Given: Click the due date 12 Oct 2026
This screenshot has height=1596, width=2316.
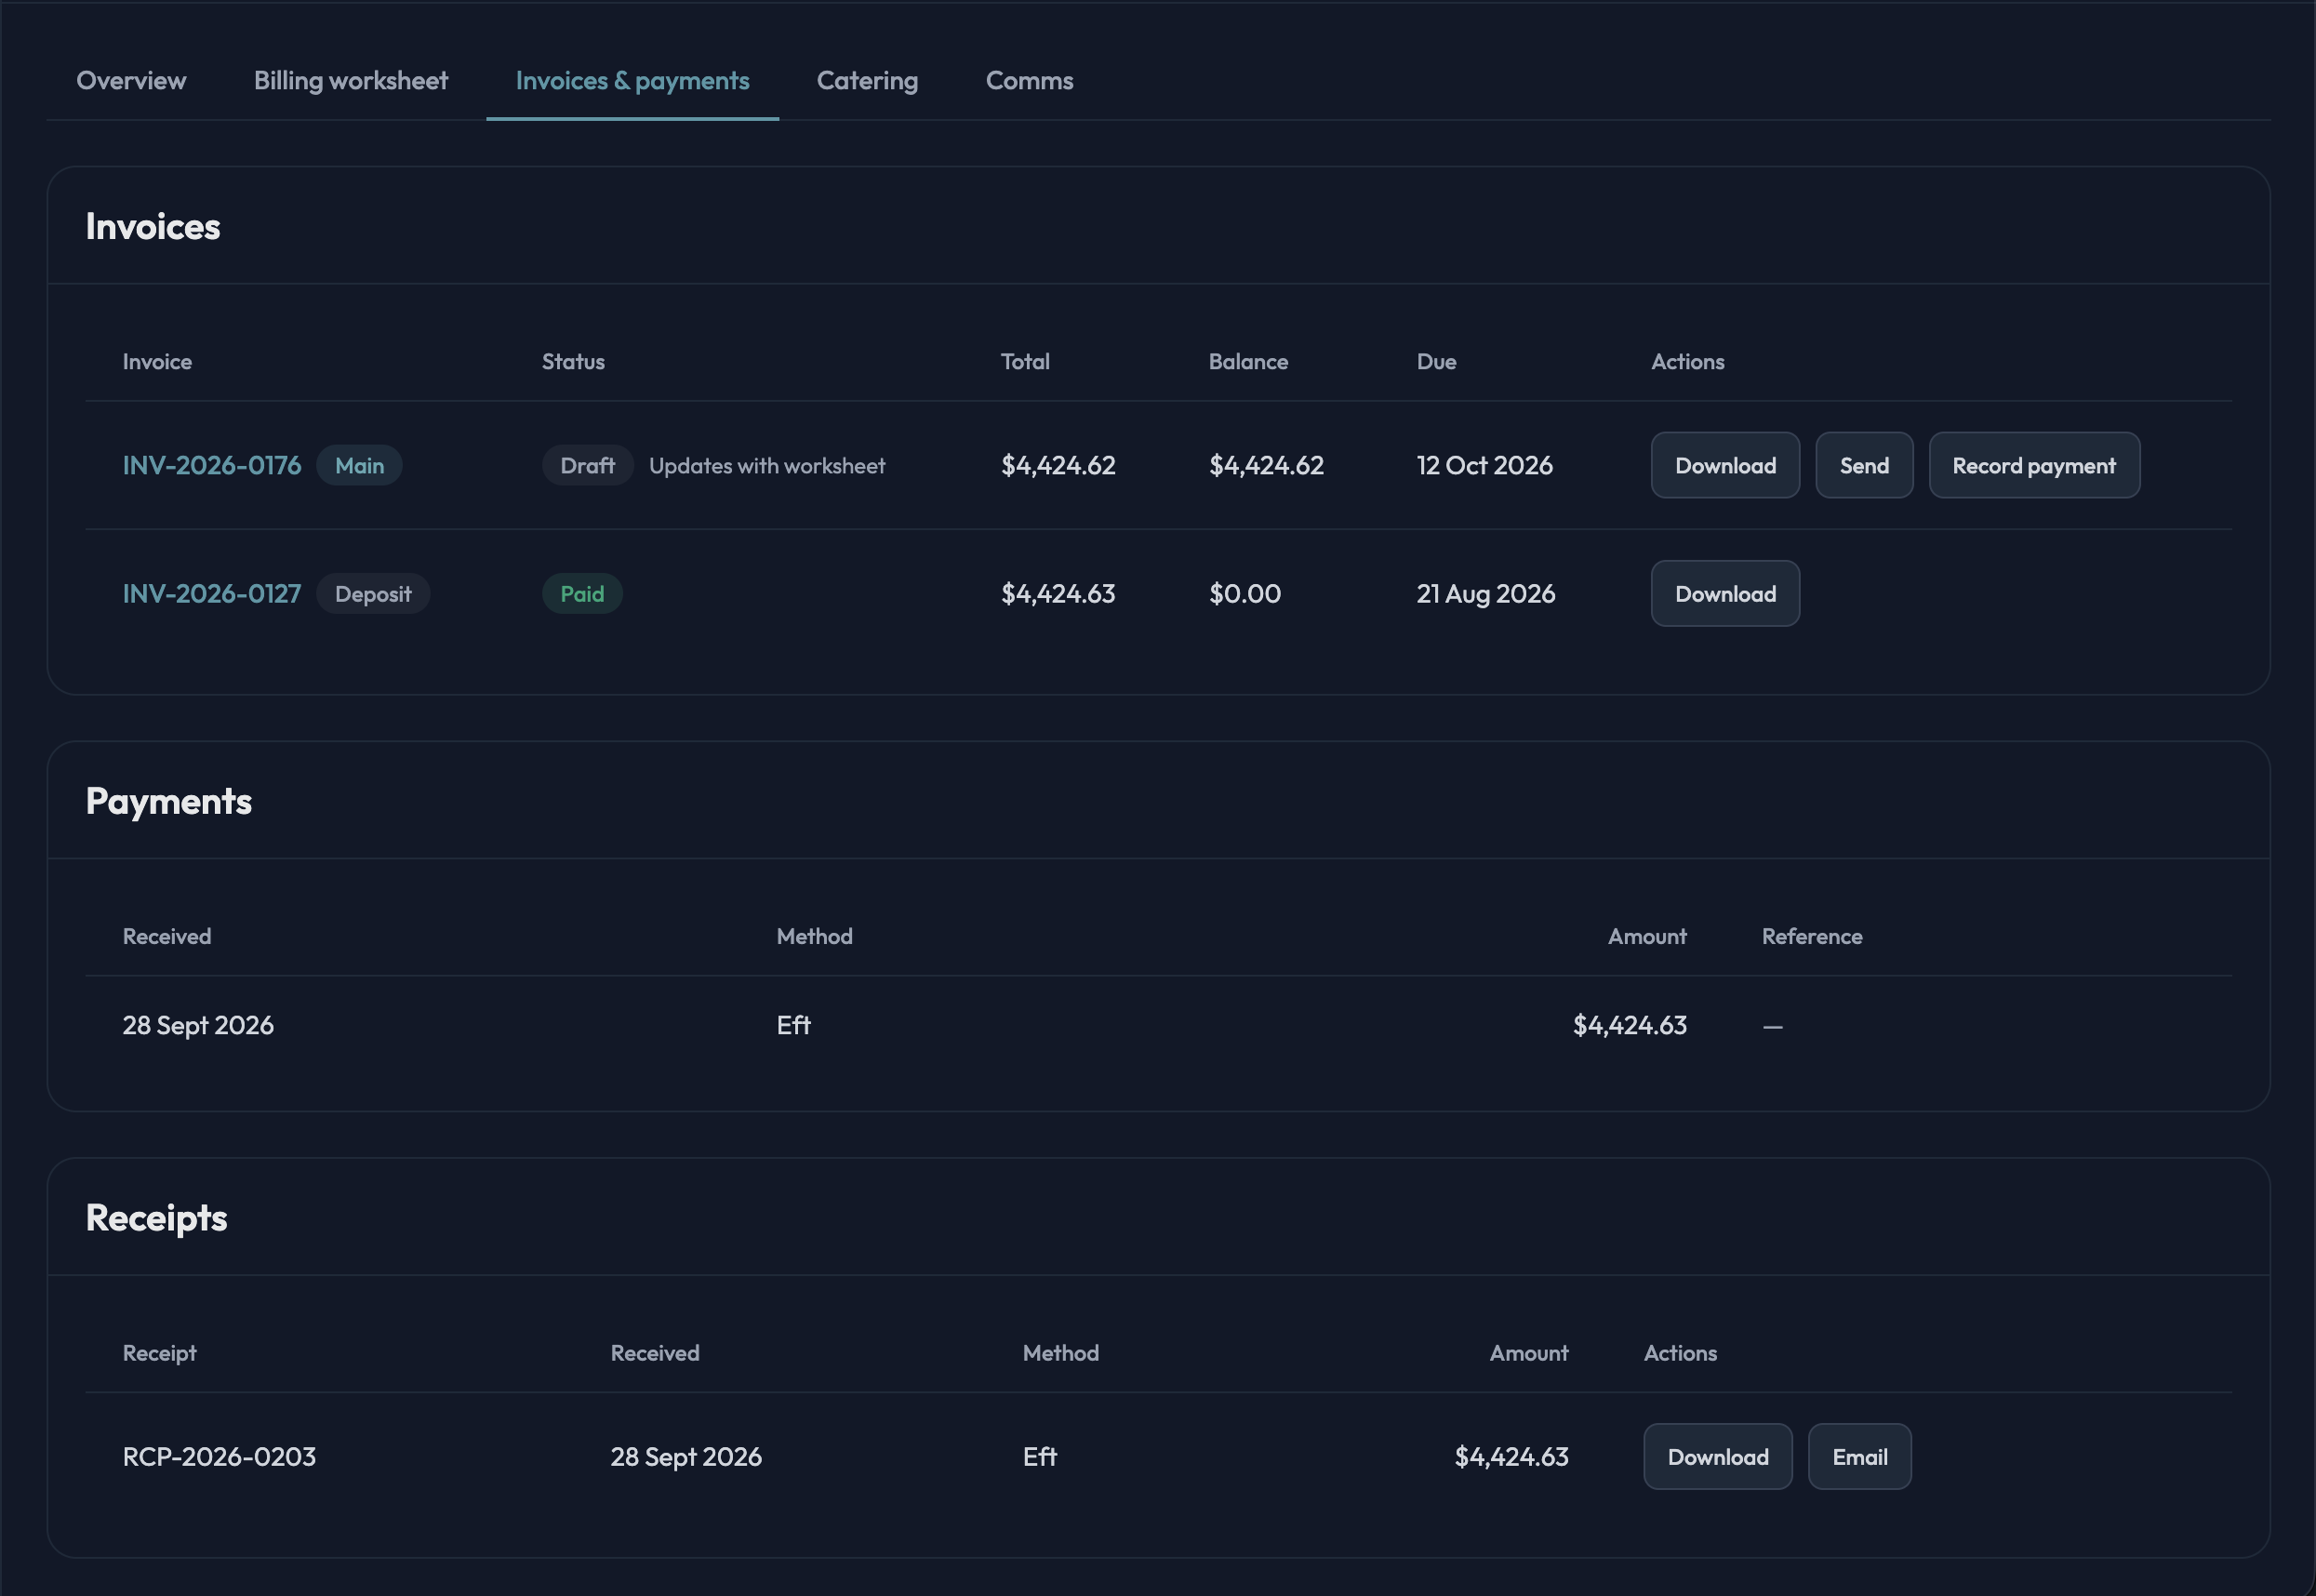Looking at the screenshot, I should pos(1484,465).
